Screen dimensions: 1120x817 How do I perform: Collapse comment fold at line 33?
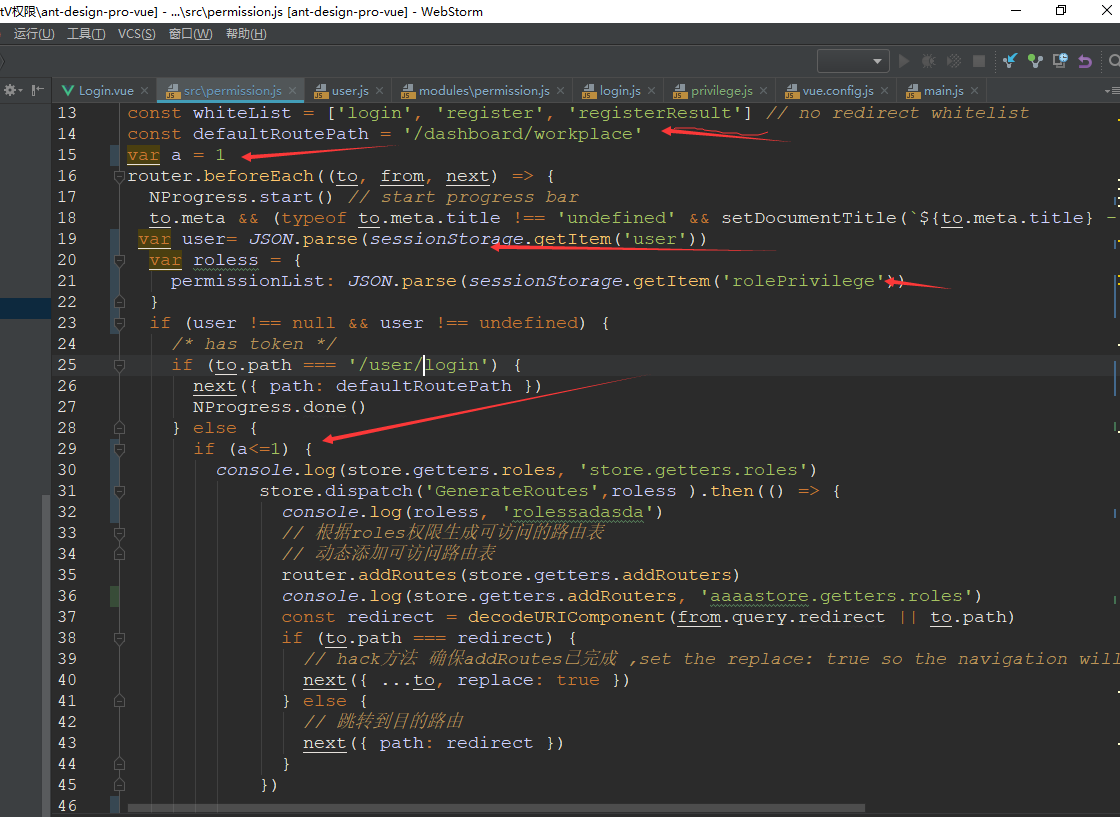coord(119,533)
